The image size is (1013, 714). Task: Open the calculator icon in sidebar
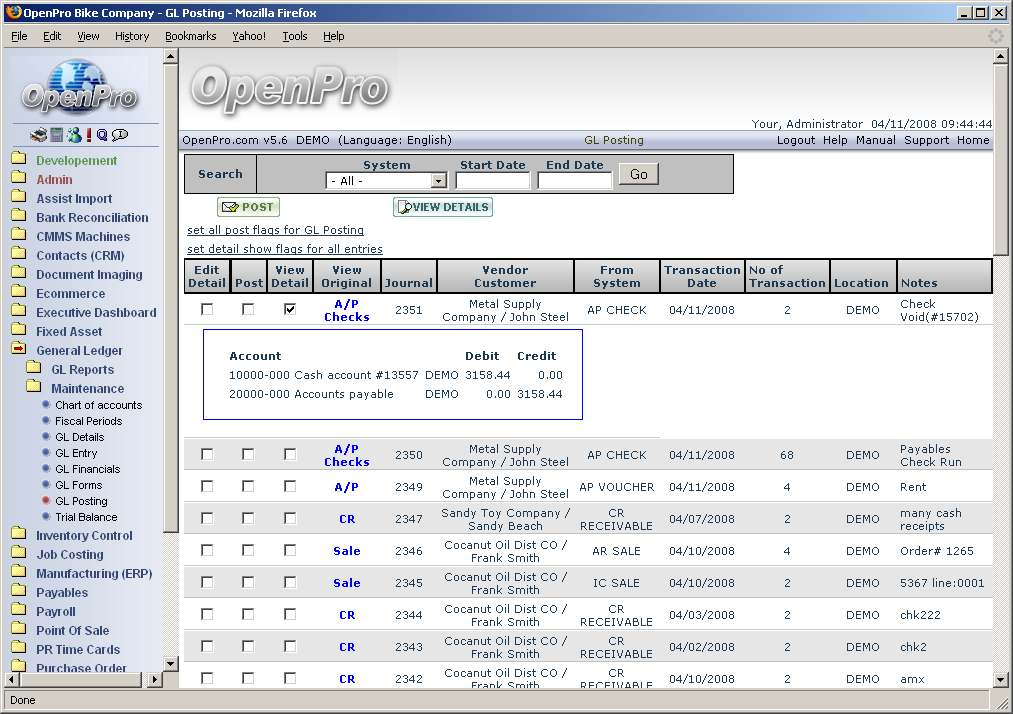point(57,135)
